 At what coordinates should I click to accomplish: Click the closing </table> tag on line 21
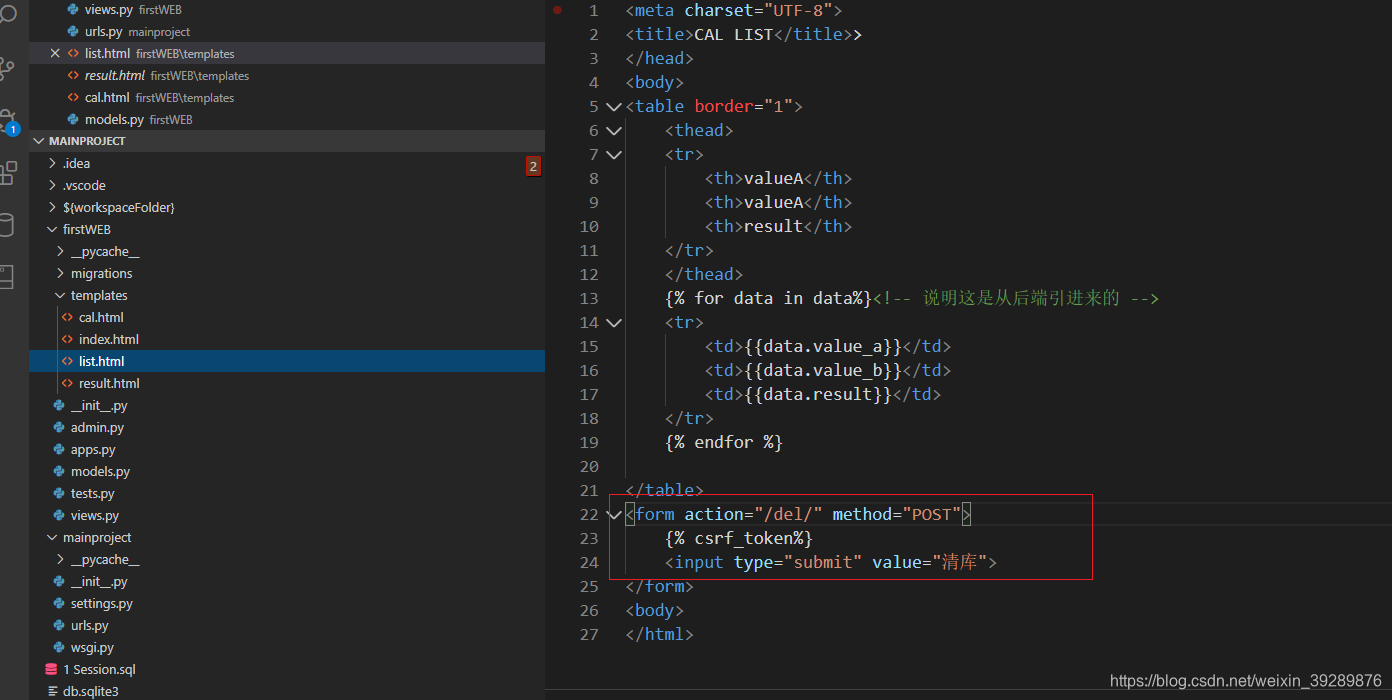pyautogui.click(x=665, y=490)
